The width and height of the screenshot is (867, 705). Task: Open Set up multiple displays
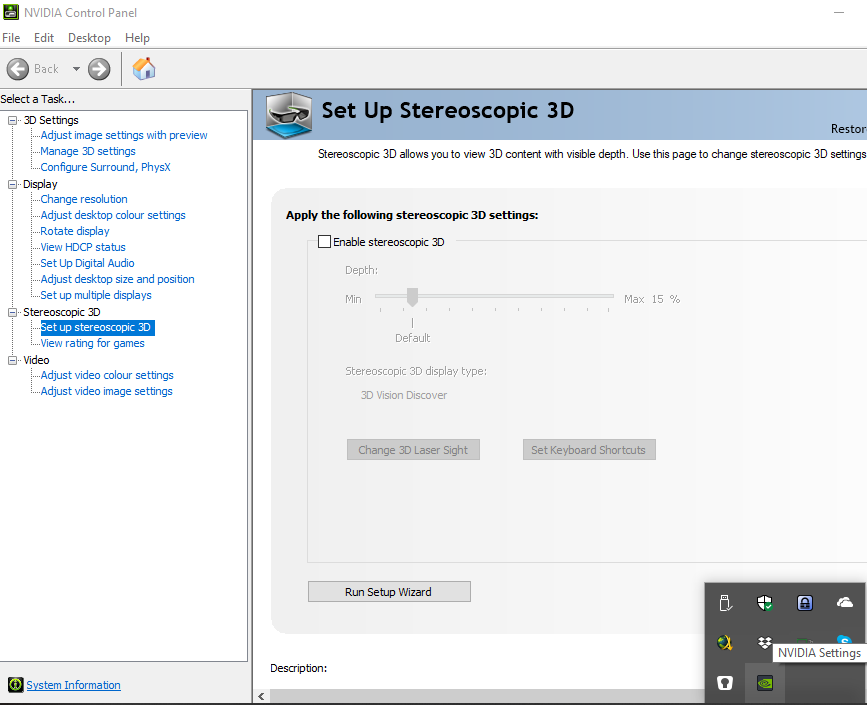point(96,295)
